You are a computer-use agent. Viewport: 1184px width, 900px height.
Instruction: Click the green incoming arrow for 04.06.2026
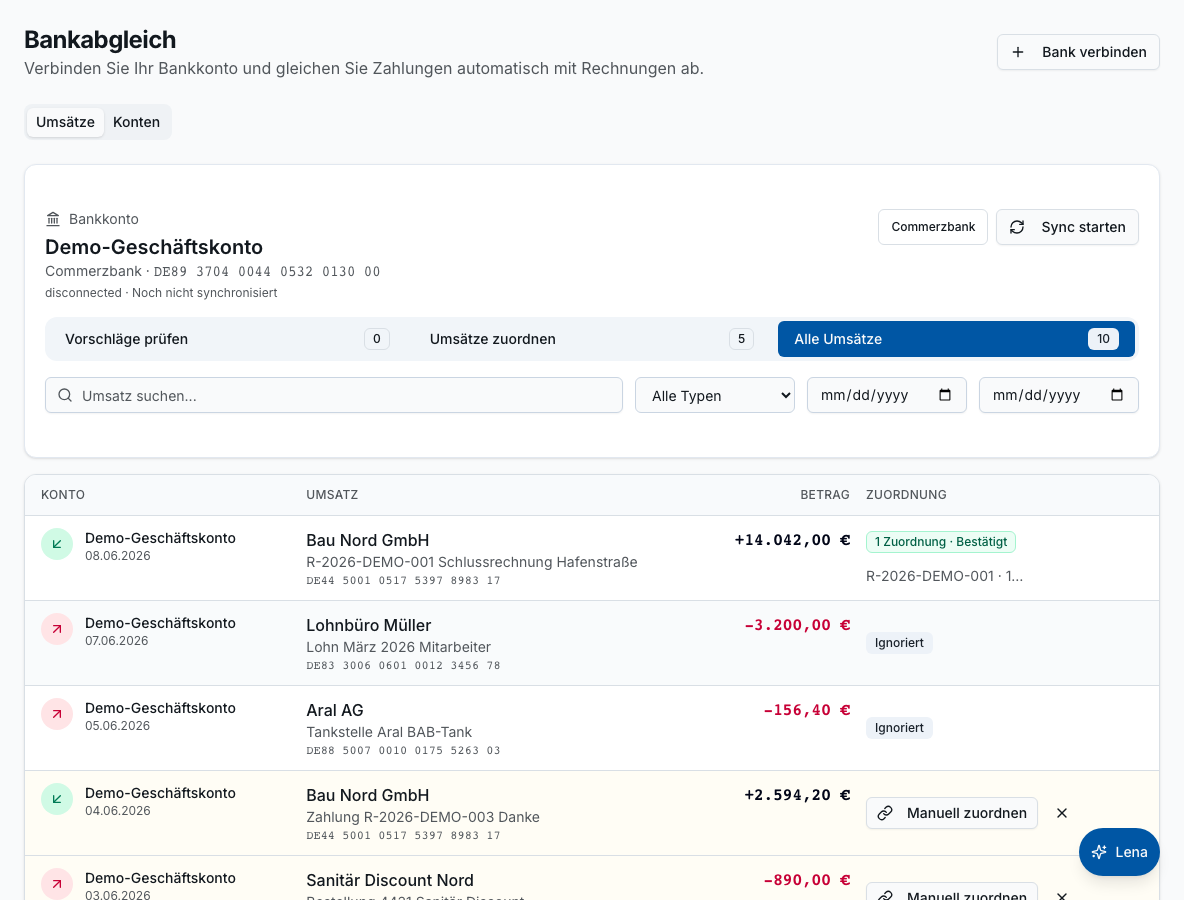(57, 799)
